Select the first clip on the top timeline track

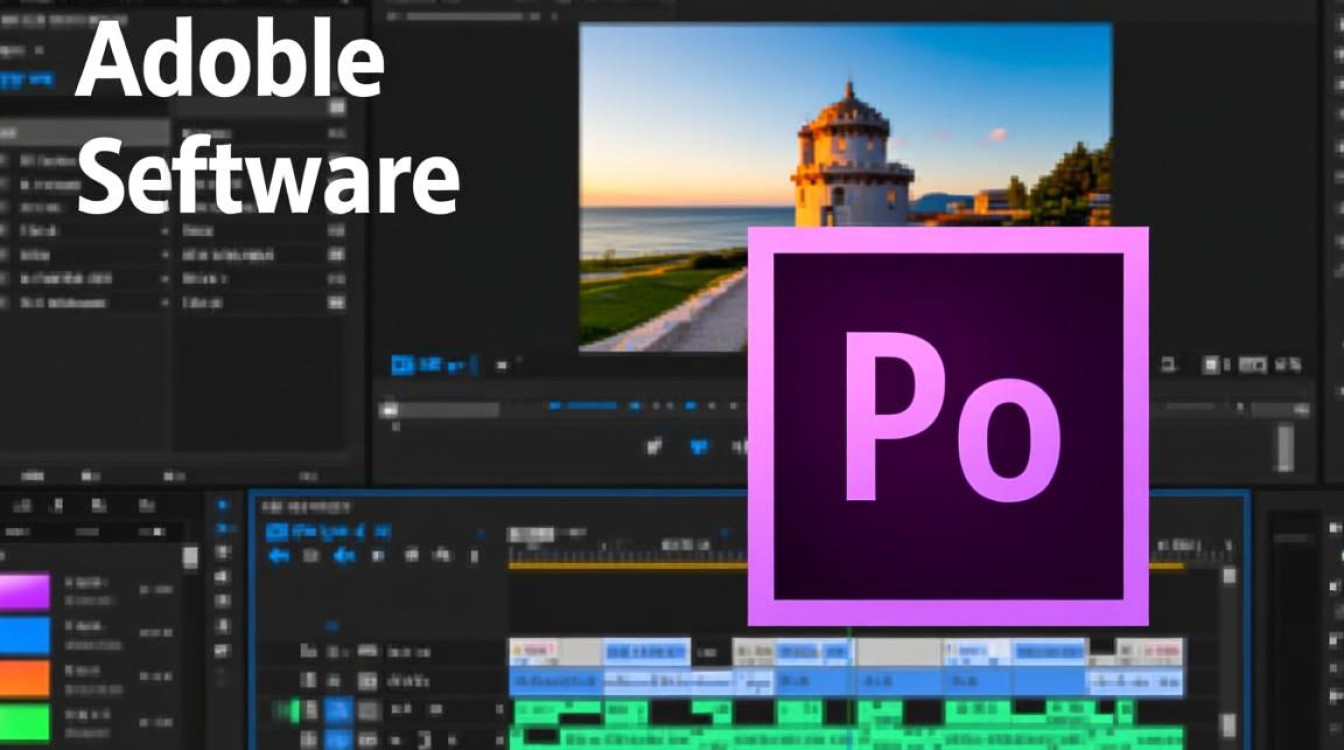[x=556, y=652]
